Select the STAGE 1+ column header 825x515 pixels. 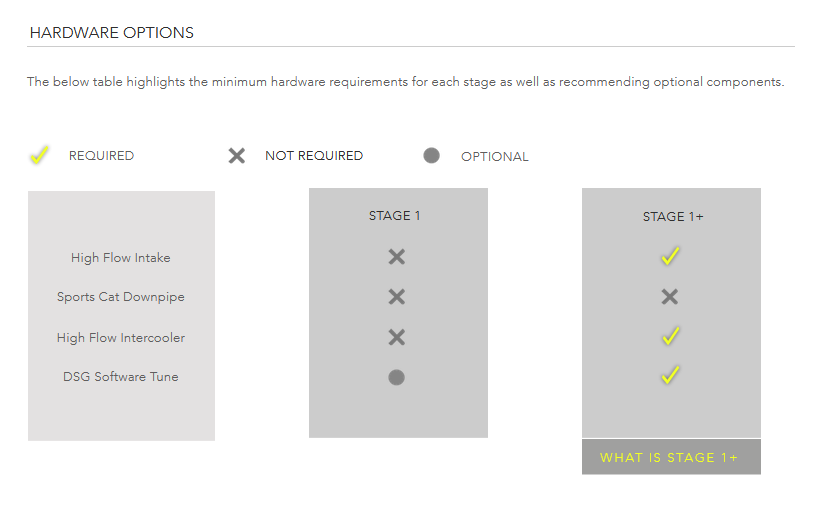[x=673, y=217]
